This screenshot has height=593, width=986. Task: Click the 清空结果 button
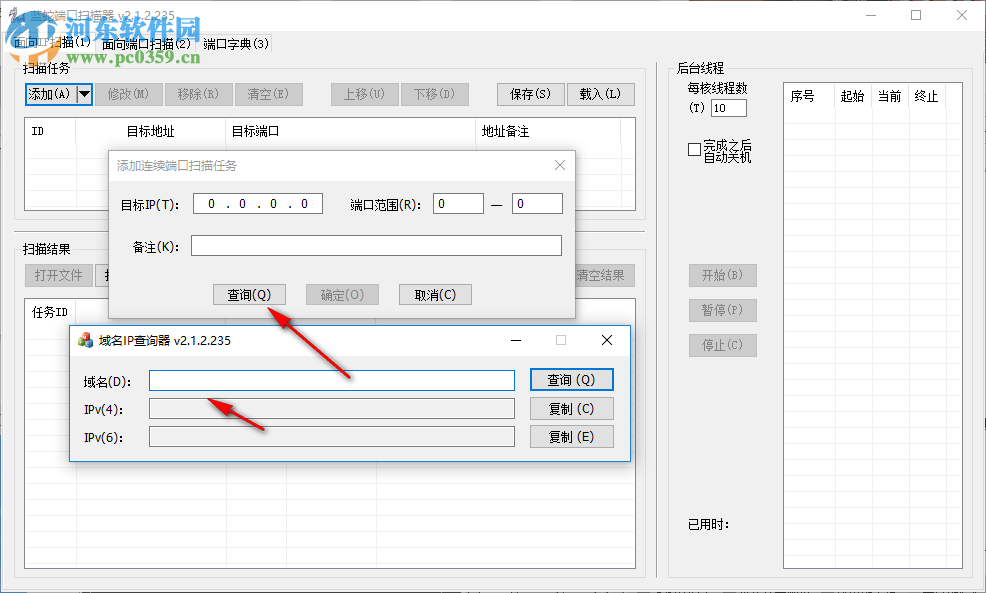click(604, 275)
